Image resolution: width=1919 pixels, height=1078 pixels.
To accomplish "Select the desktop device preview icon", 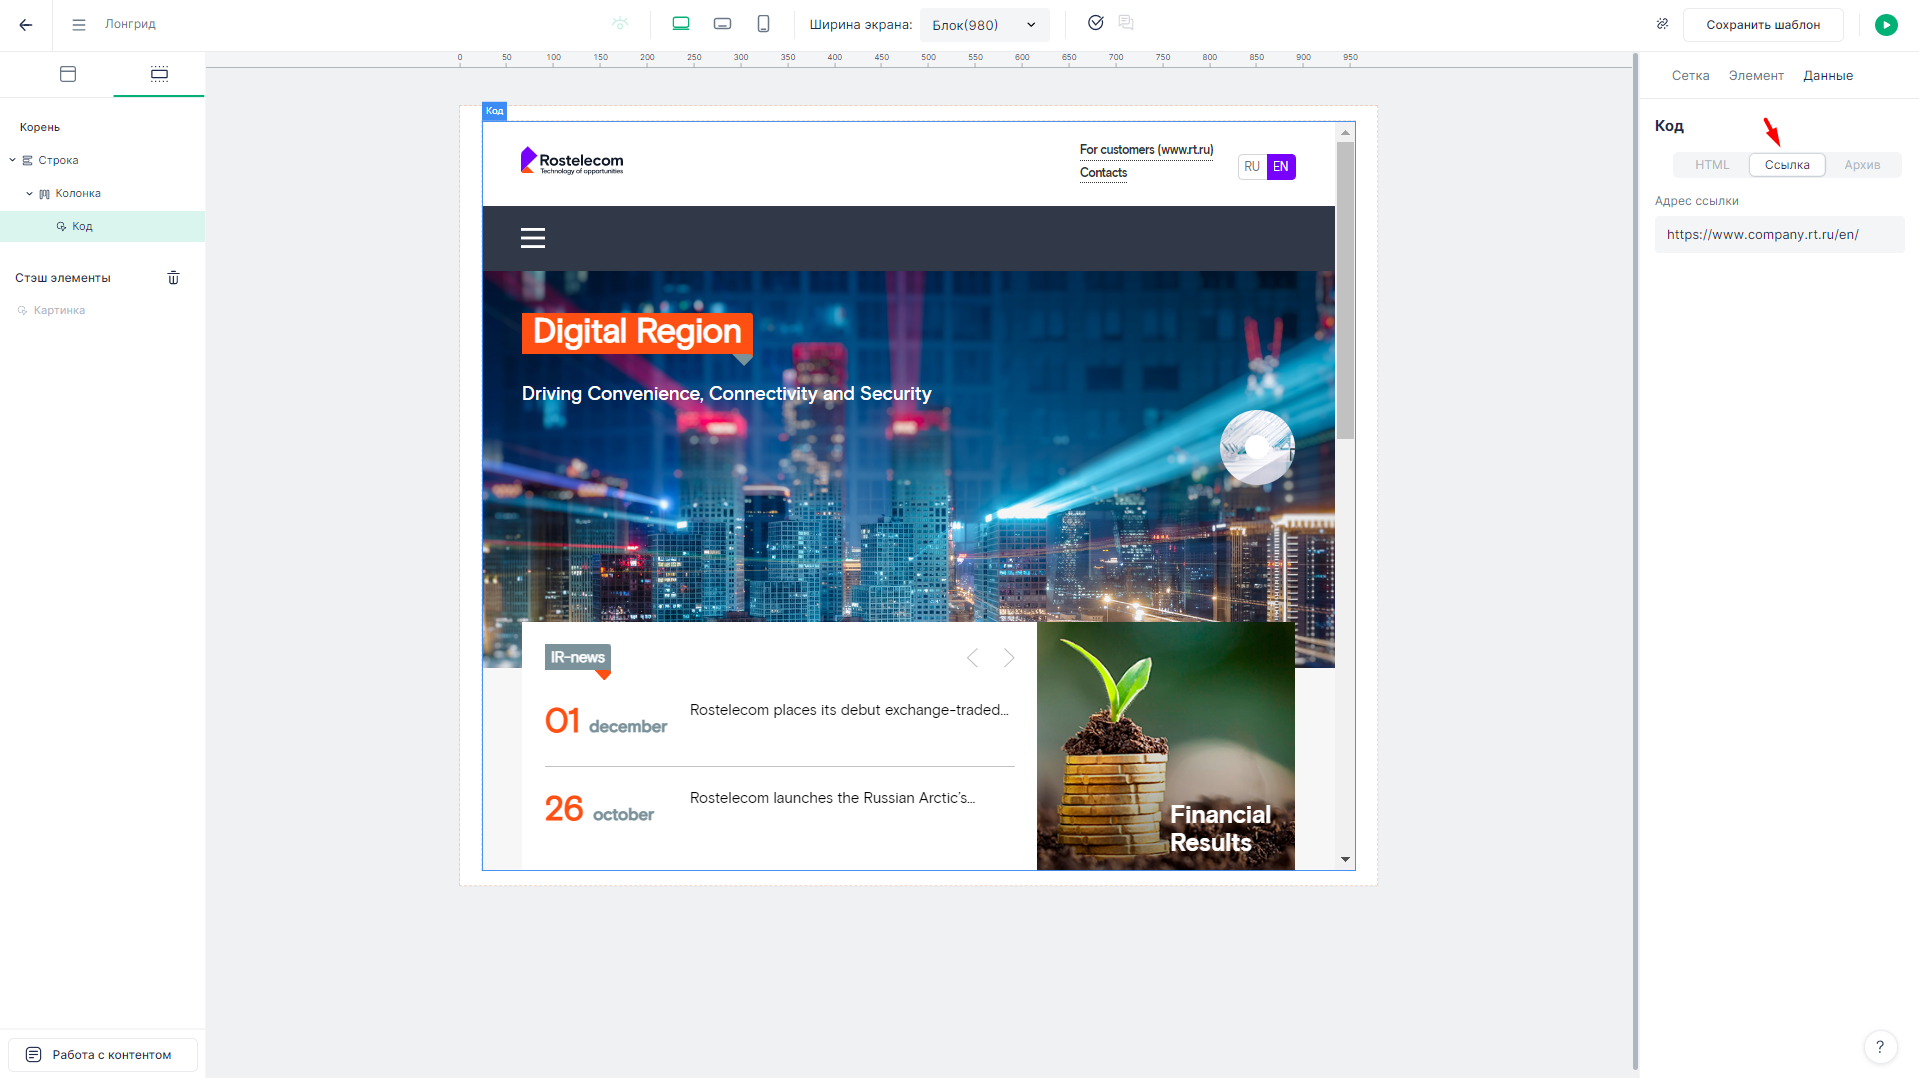I will point(681,24).
